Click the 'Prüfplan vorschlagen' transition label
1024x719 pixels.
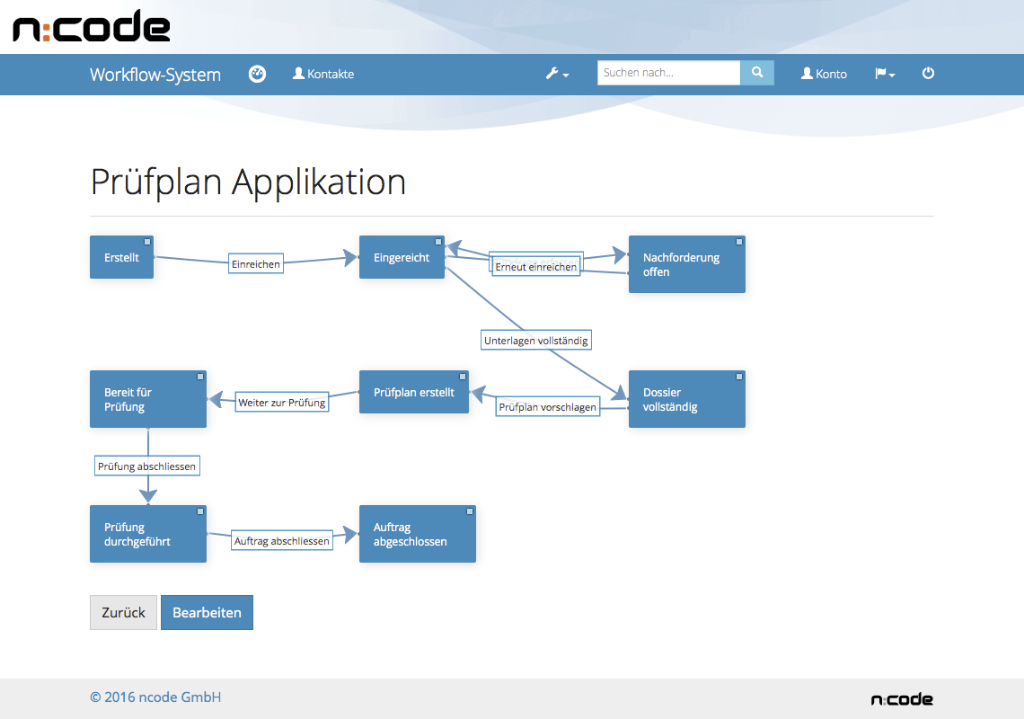click(x=548, y=407)
